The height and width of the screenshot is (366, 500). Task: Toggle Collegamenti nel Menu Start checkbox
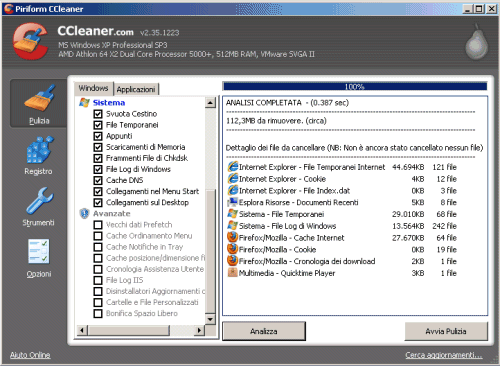98,191
